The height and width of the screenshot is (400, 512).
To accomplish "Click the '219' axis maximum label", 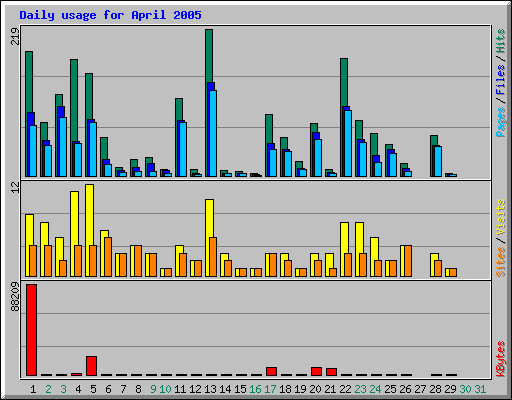I will pyautogui.click(x=15, y=36).
